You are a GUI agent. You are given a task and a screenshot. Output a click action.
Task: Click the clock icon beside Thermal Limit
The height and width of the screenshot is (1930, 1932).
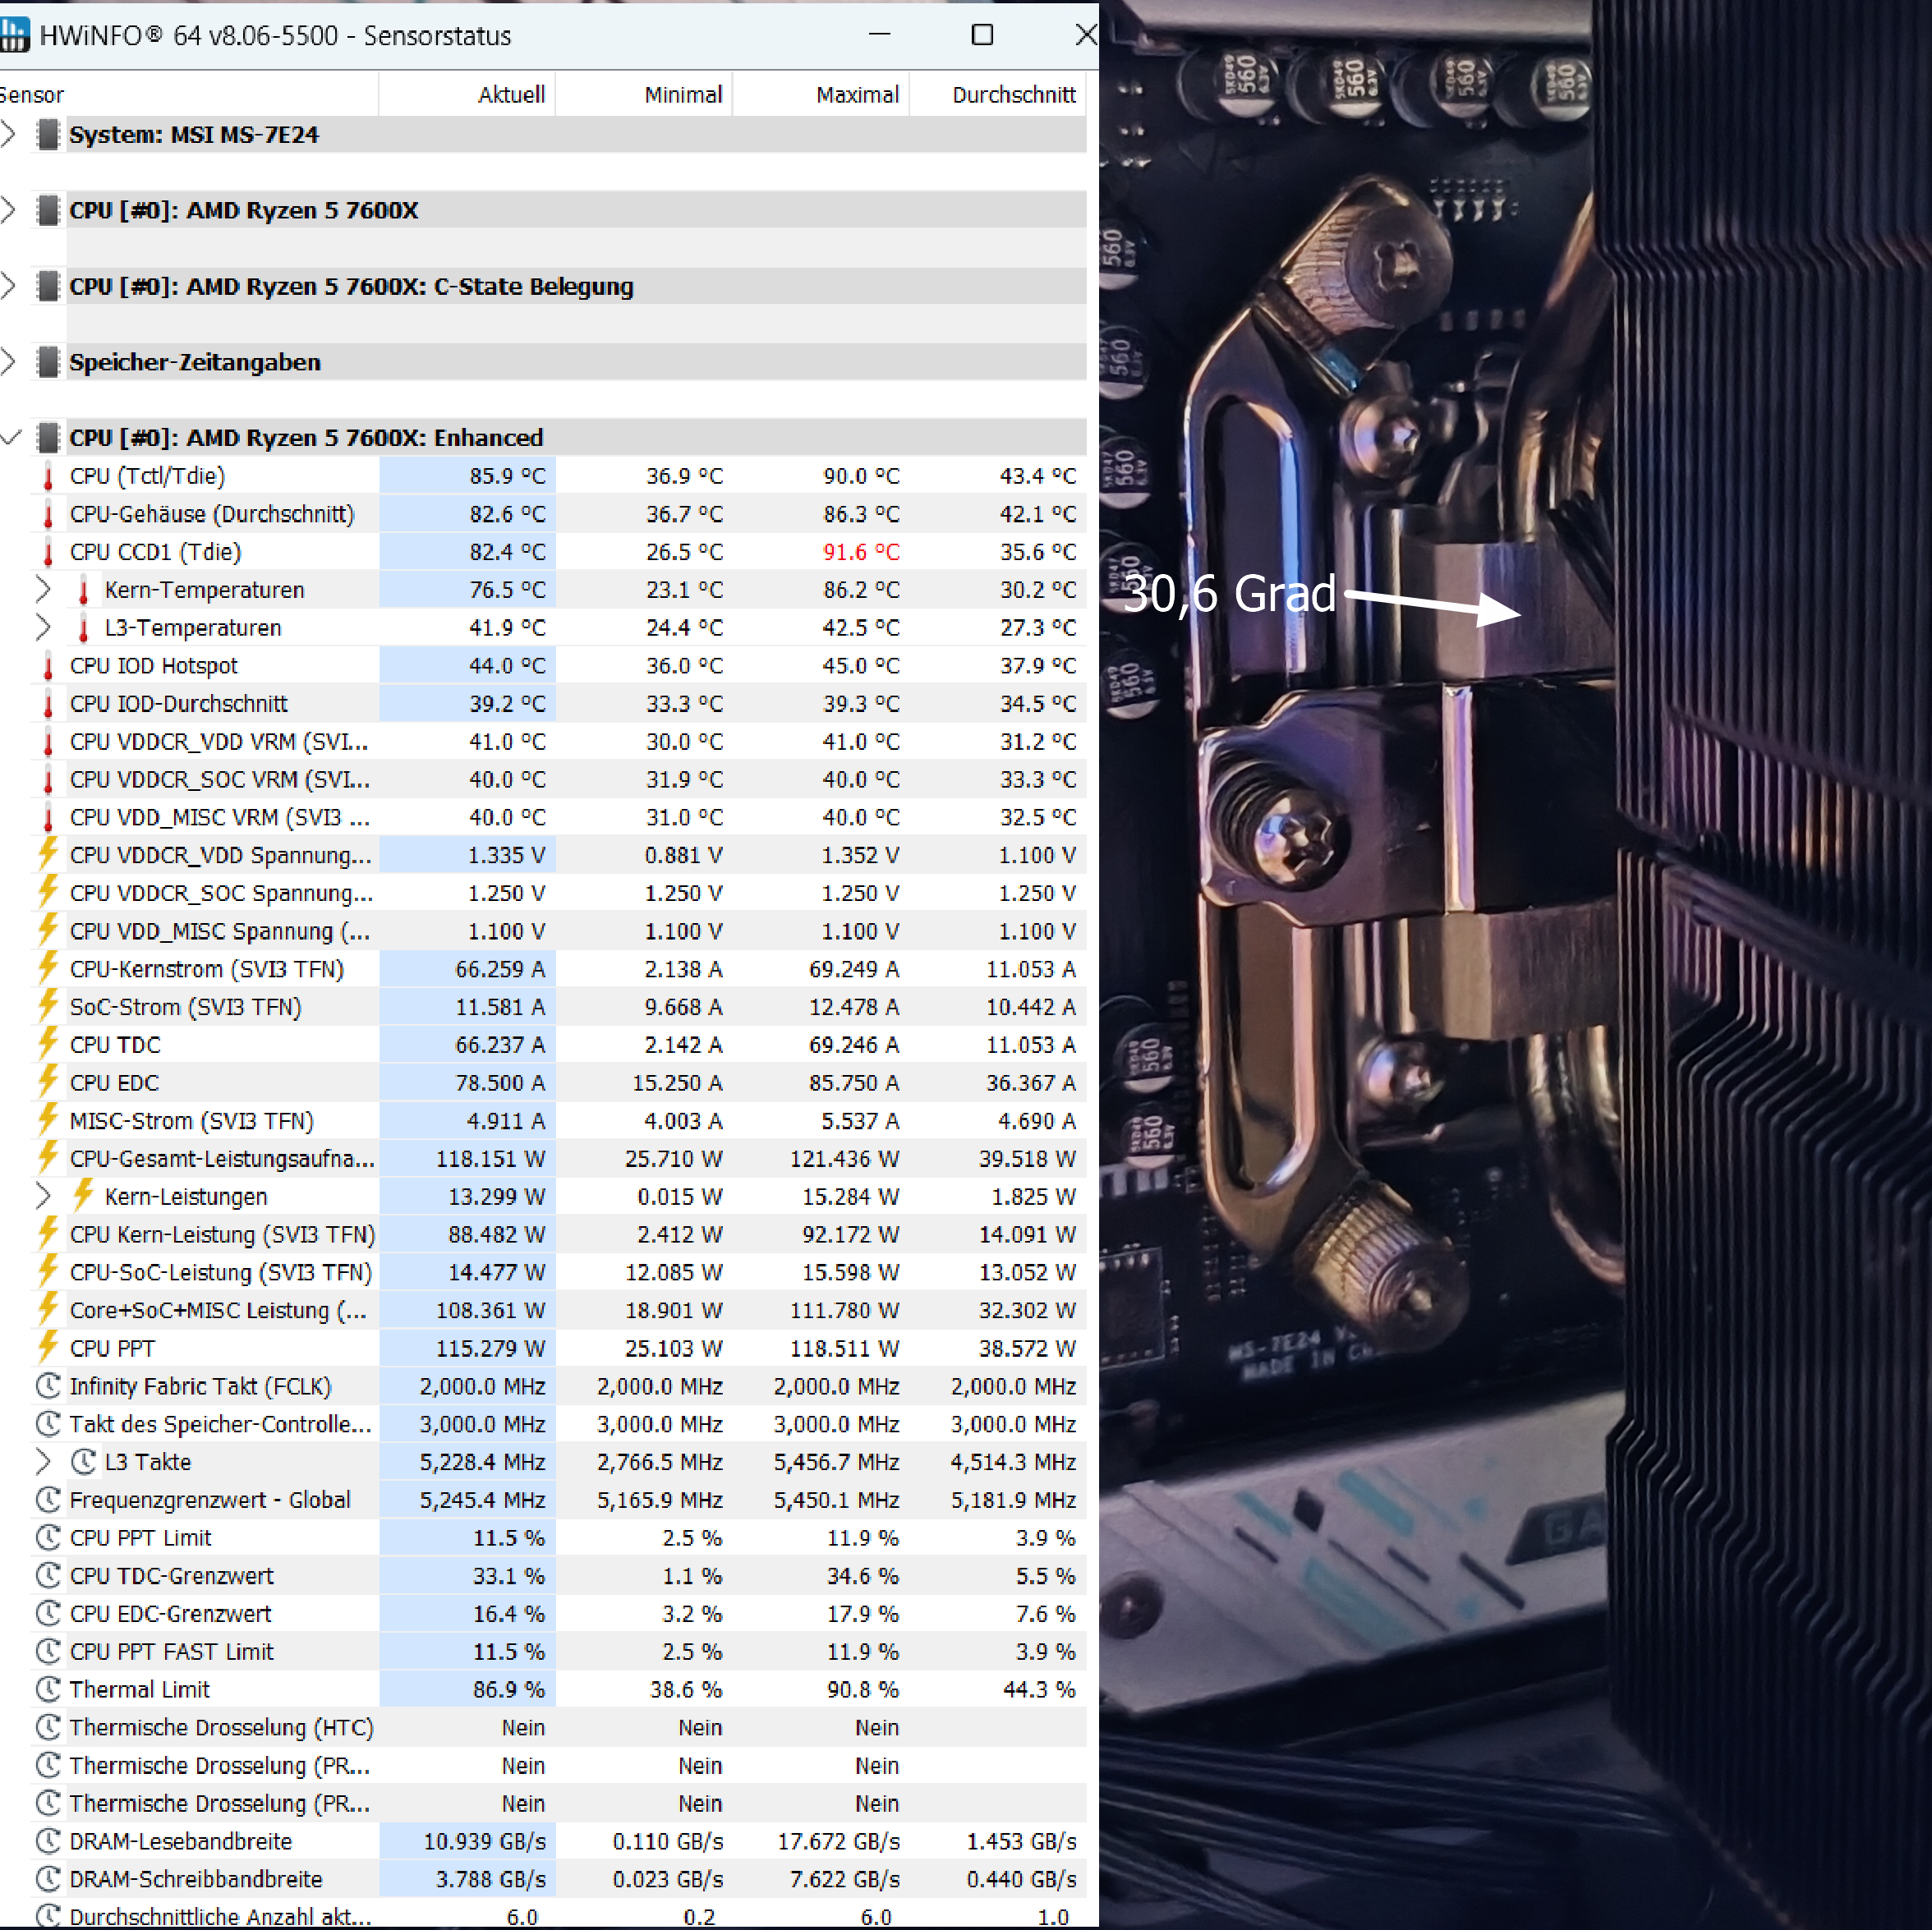pos(48,1689)
